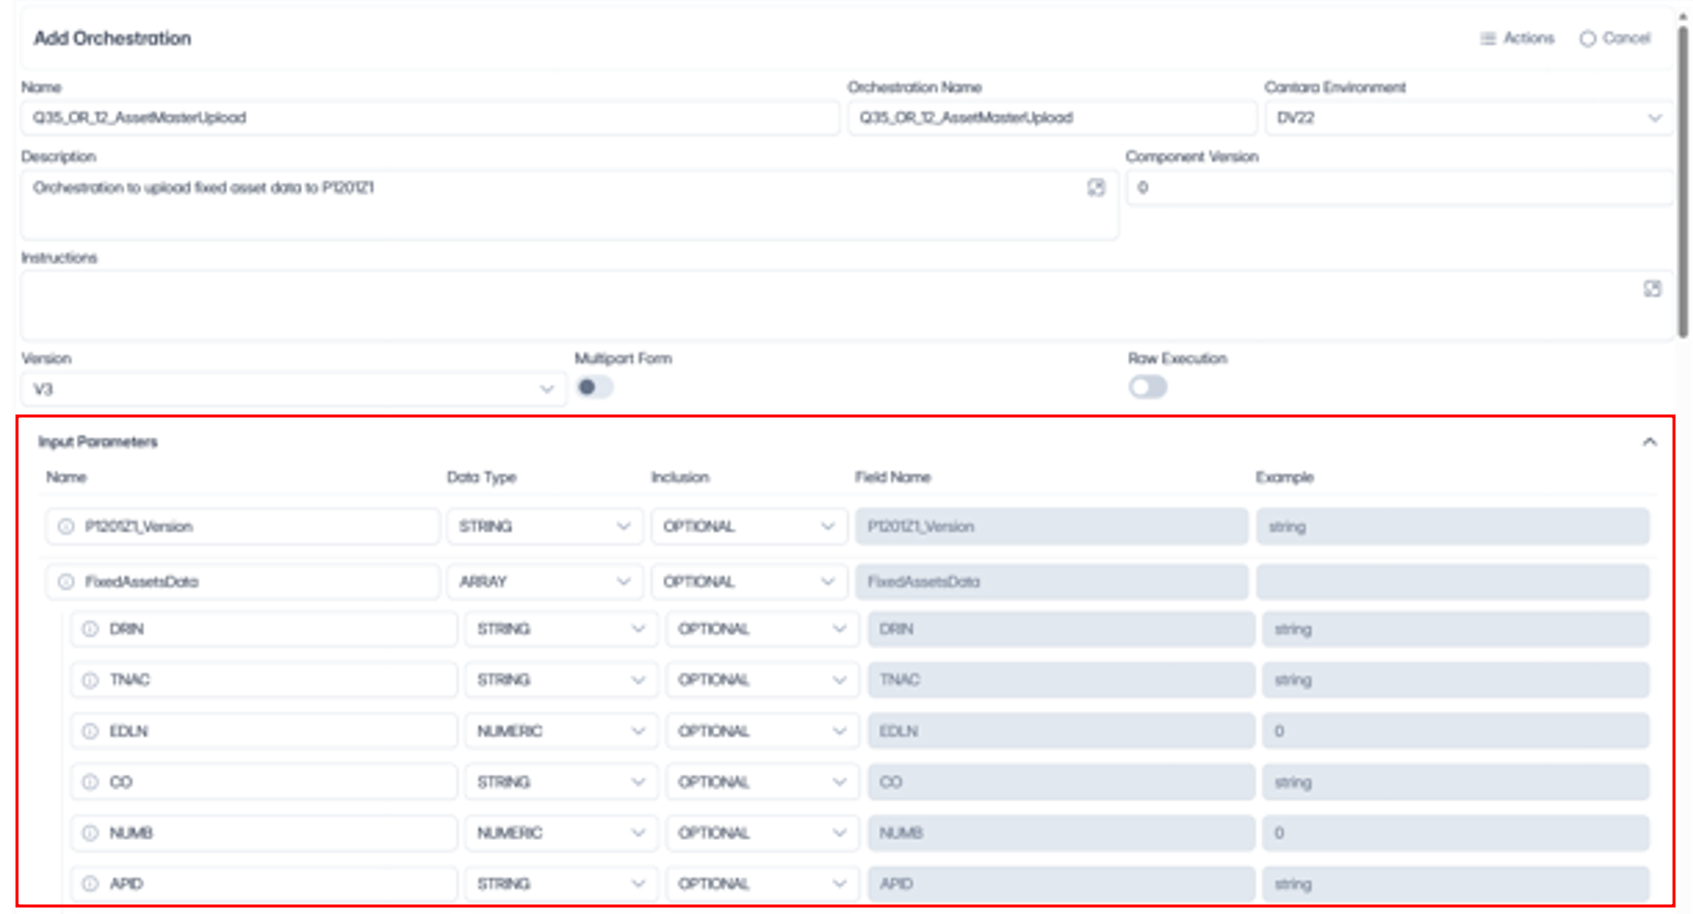
Task: Toggle the Multipart Form switch
Action: (594, 387)
